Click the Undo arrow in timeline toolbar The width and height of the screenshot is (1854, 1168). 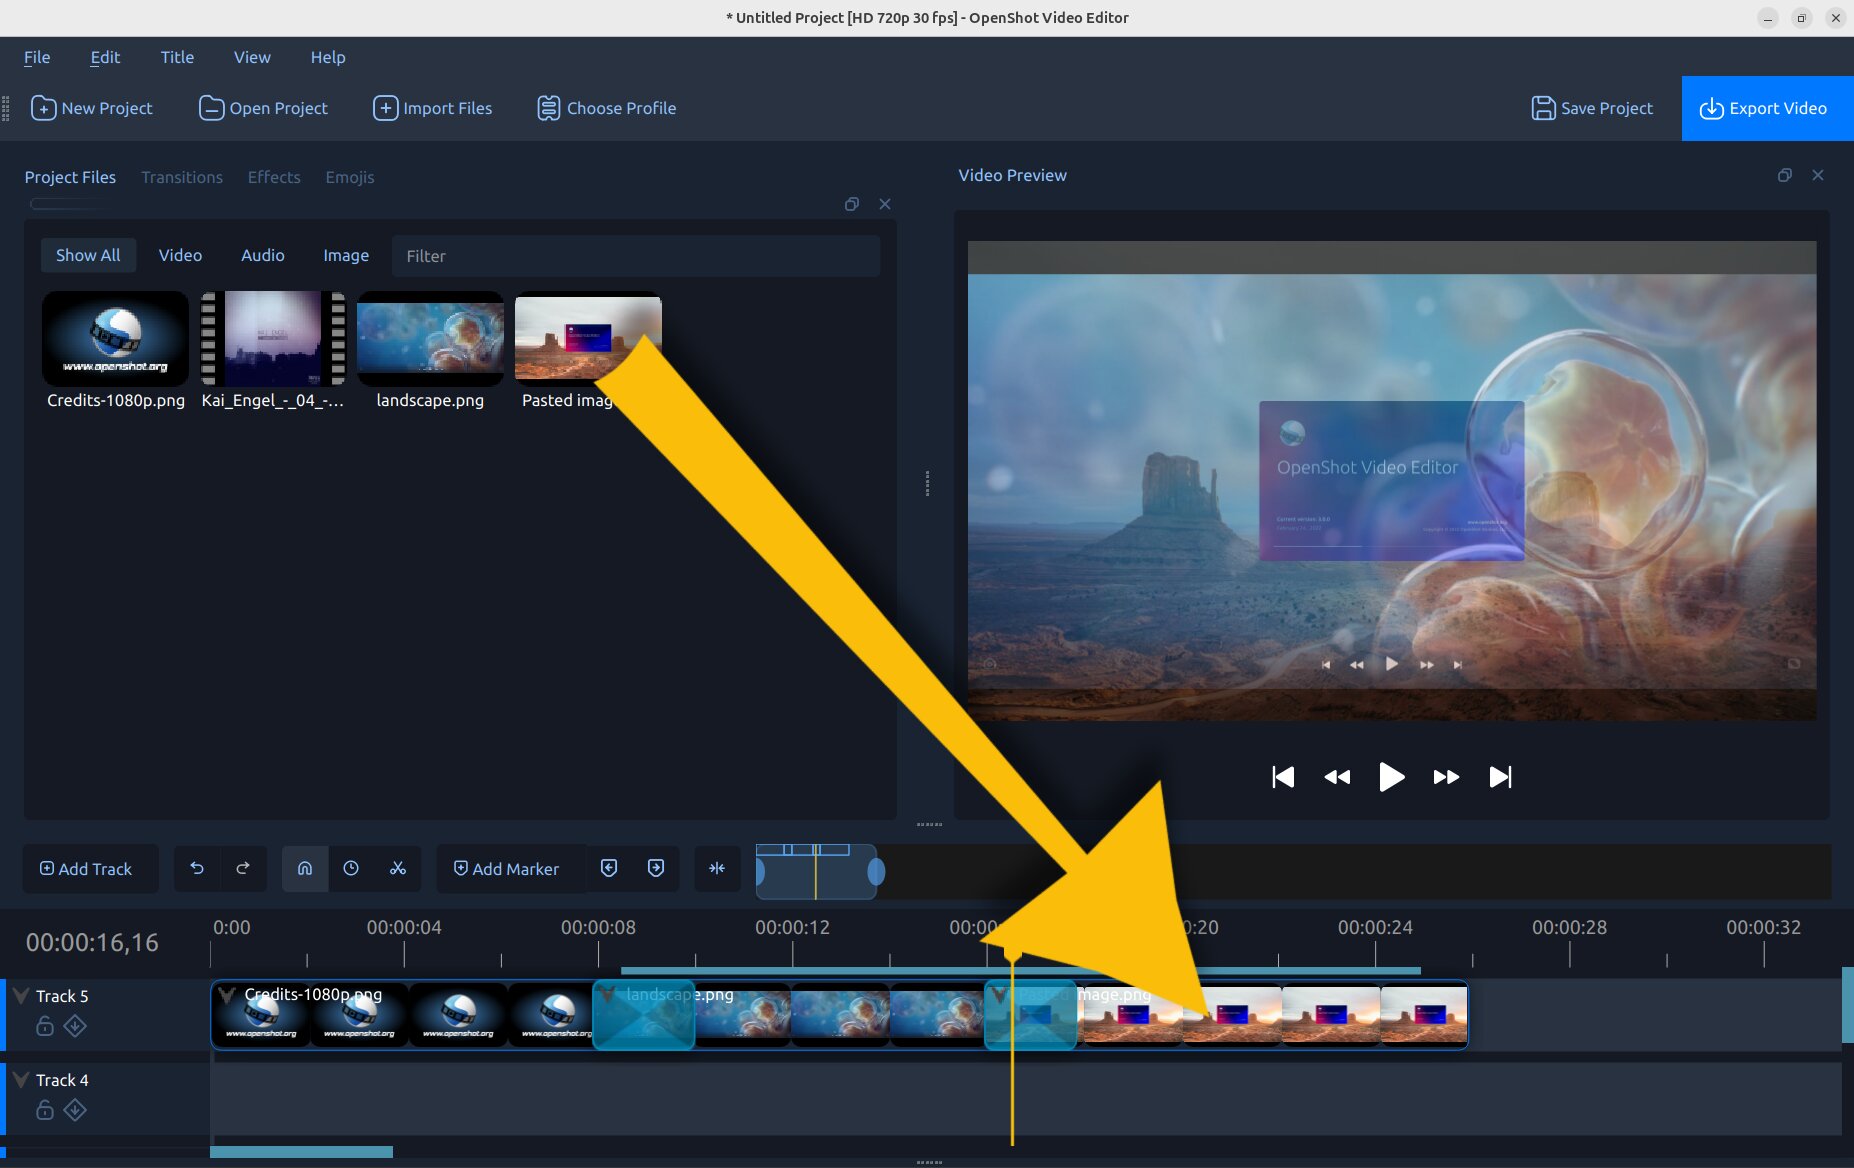coord(197,868)
